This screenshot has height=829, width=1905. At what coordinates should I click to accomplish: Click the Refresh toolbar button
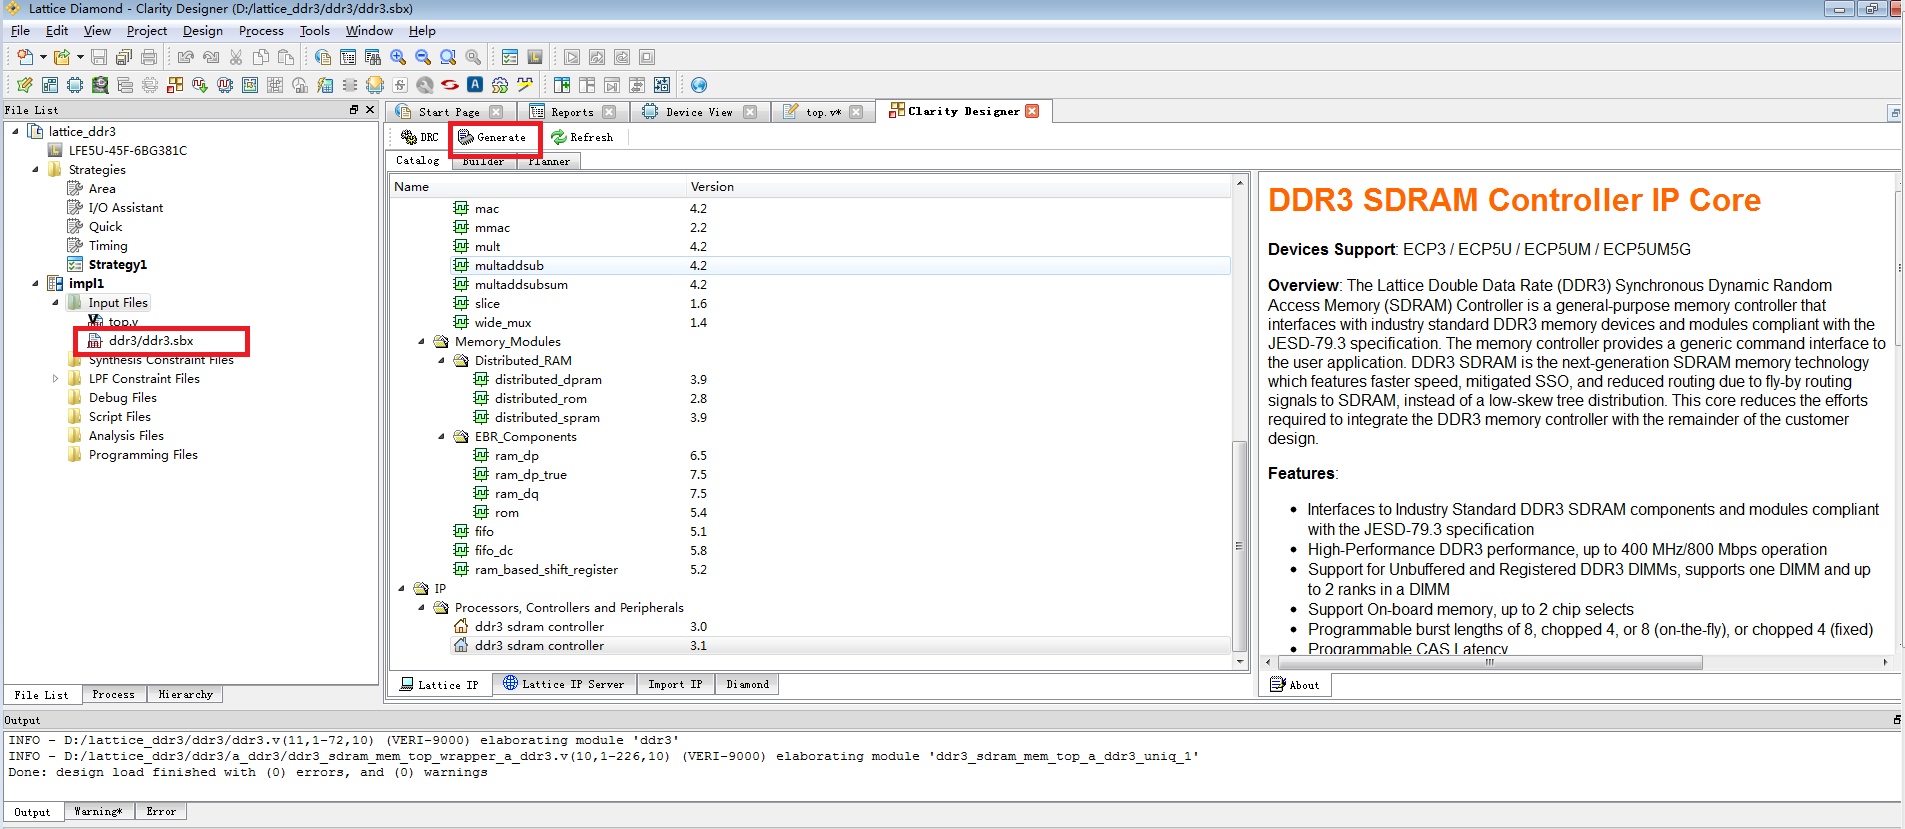pos(582,137)
